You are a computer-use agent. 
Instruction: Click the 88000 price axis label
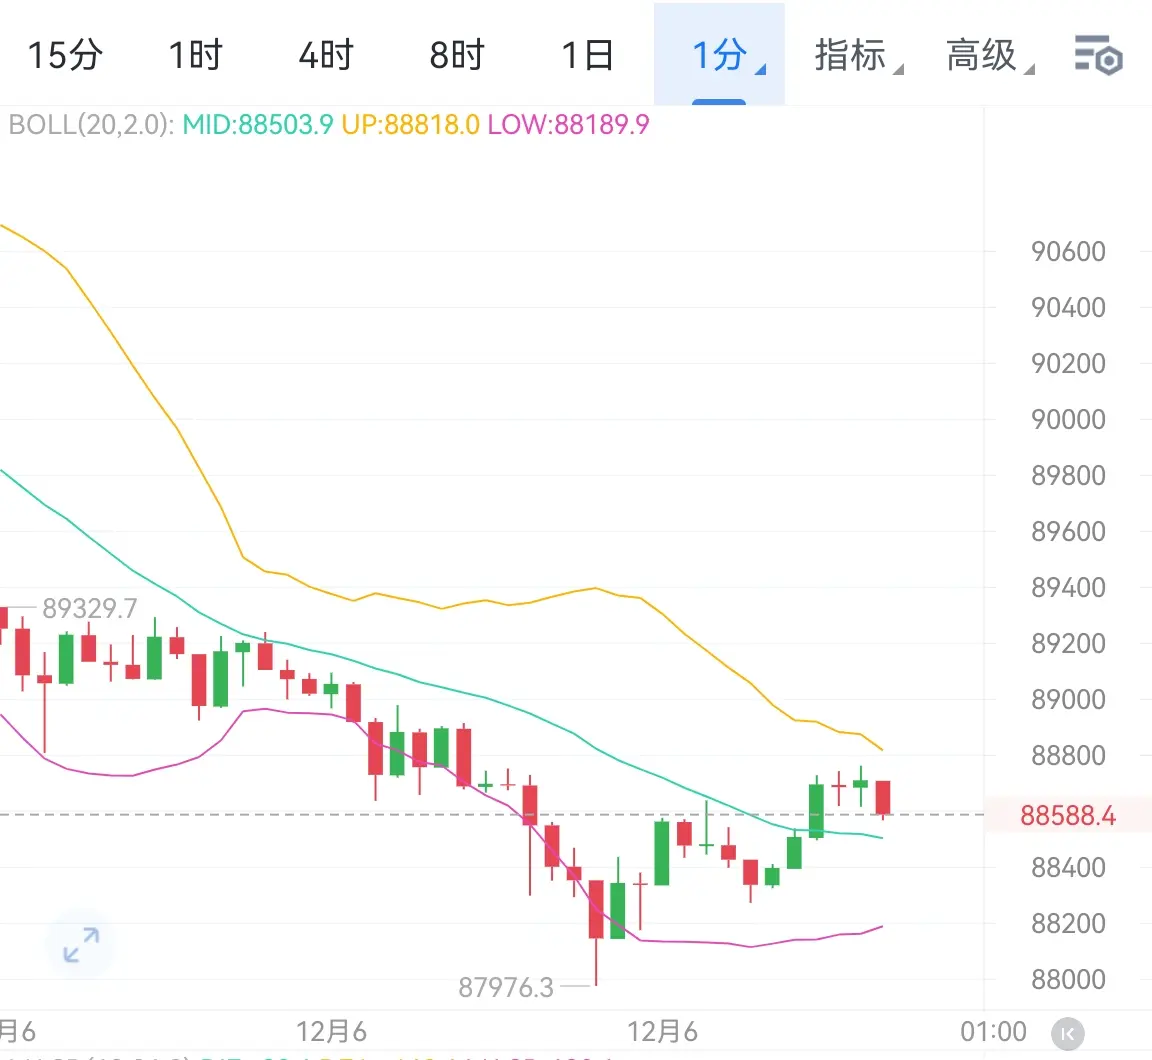point(1068,979)
